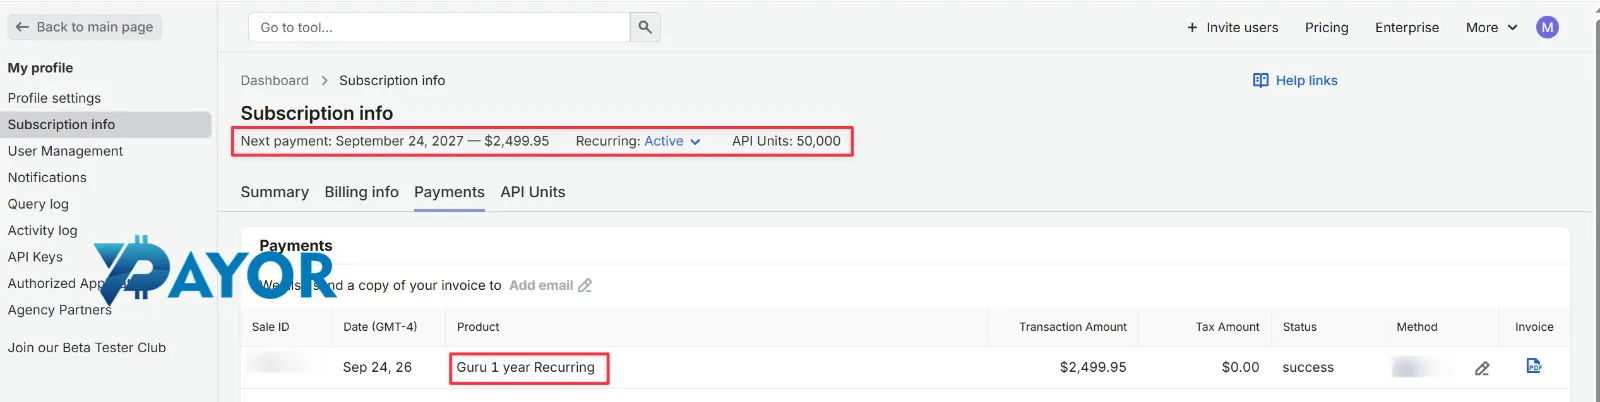Edit payment method pencil icon
The image size is (1600, 402).
(1482, 368)
